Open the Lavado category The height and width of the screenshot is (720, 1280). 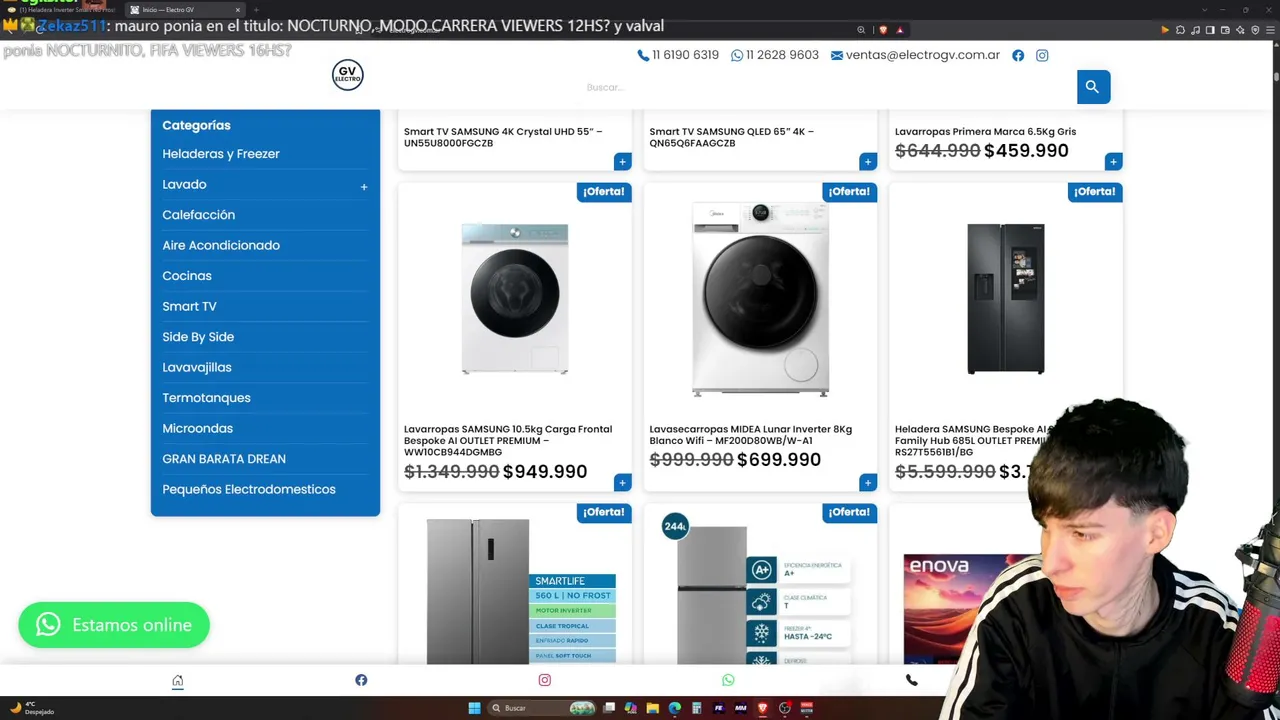(184, 184)
